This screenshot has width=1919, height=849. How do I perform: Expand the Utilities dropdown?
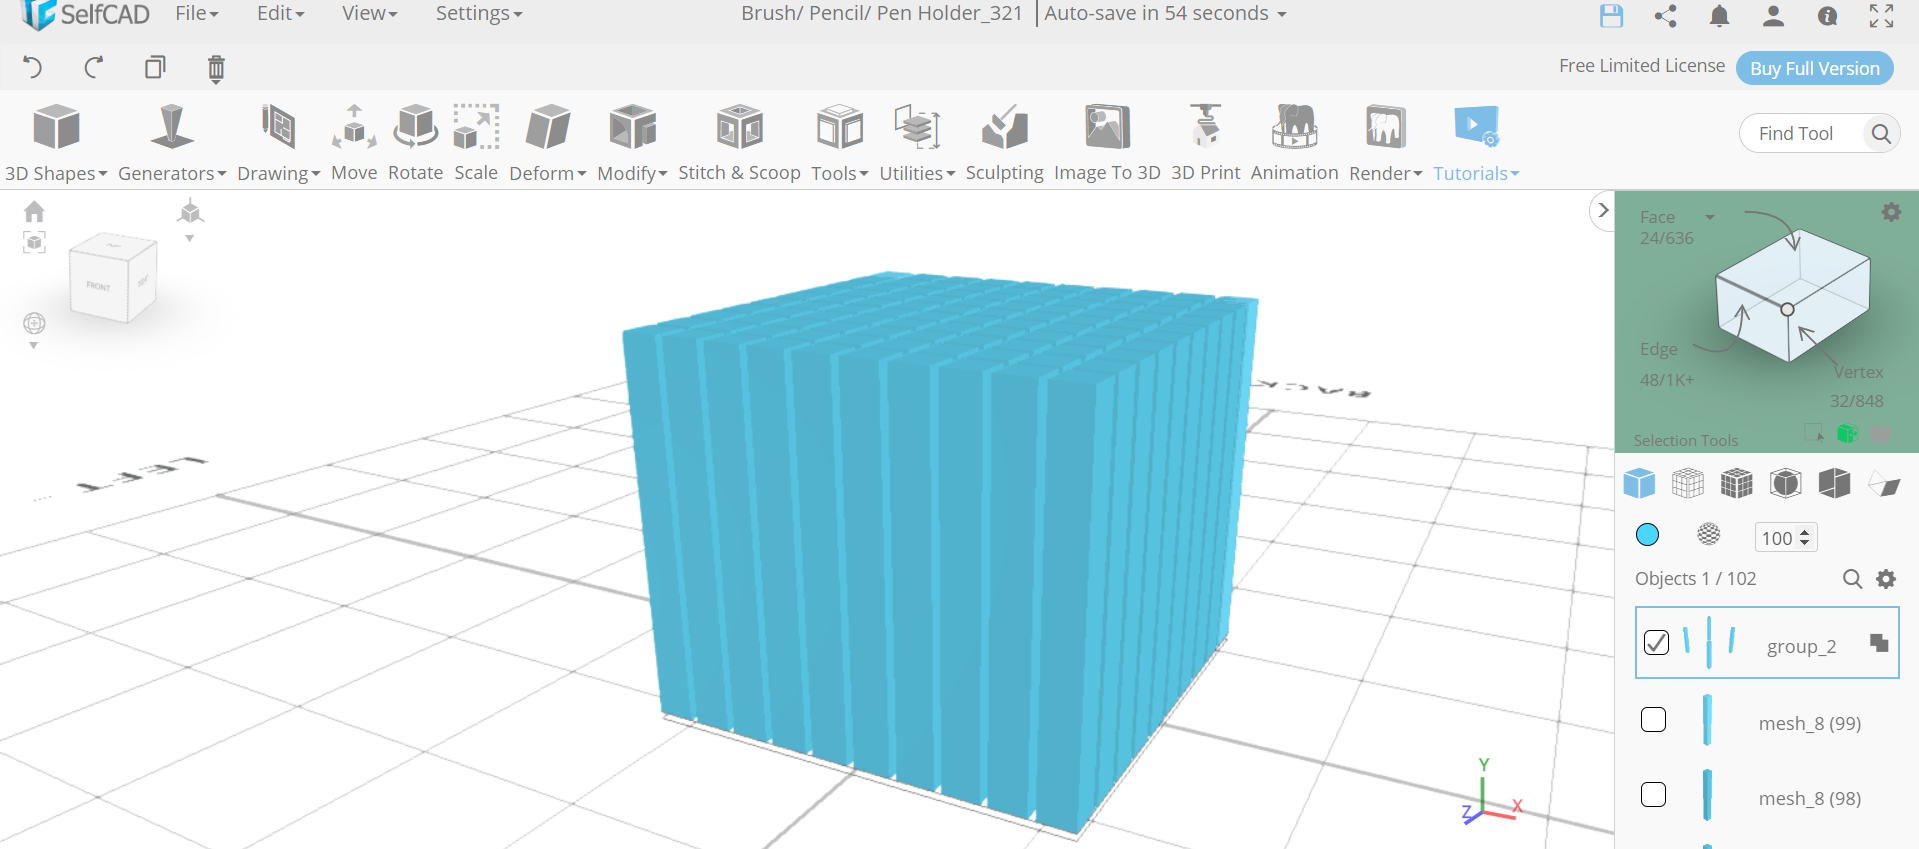(917, 143)
